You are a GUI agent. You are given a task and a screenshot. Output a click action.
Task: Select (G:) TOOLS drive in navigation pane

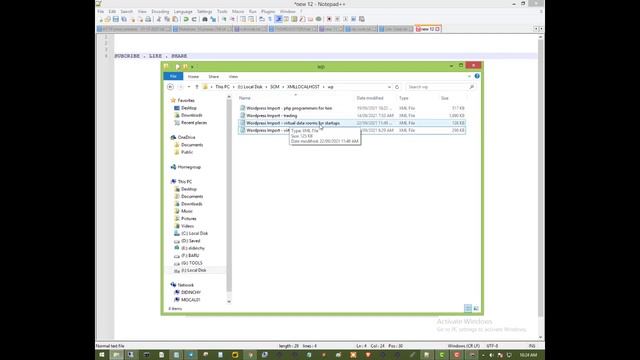pyautogui.click(x=191, y=263)
